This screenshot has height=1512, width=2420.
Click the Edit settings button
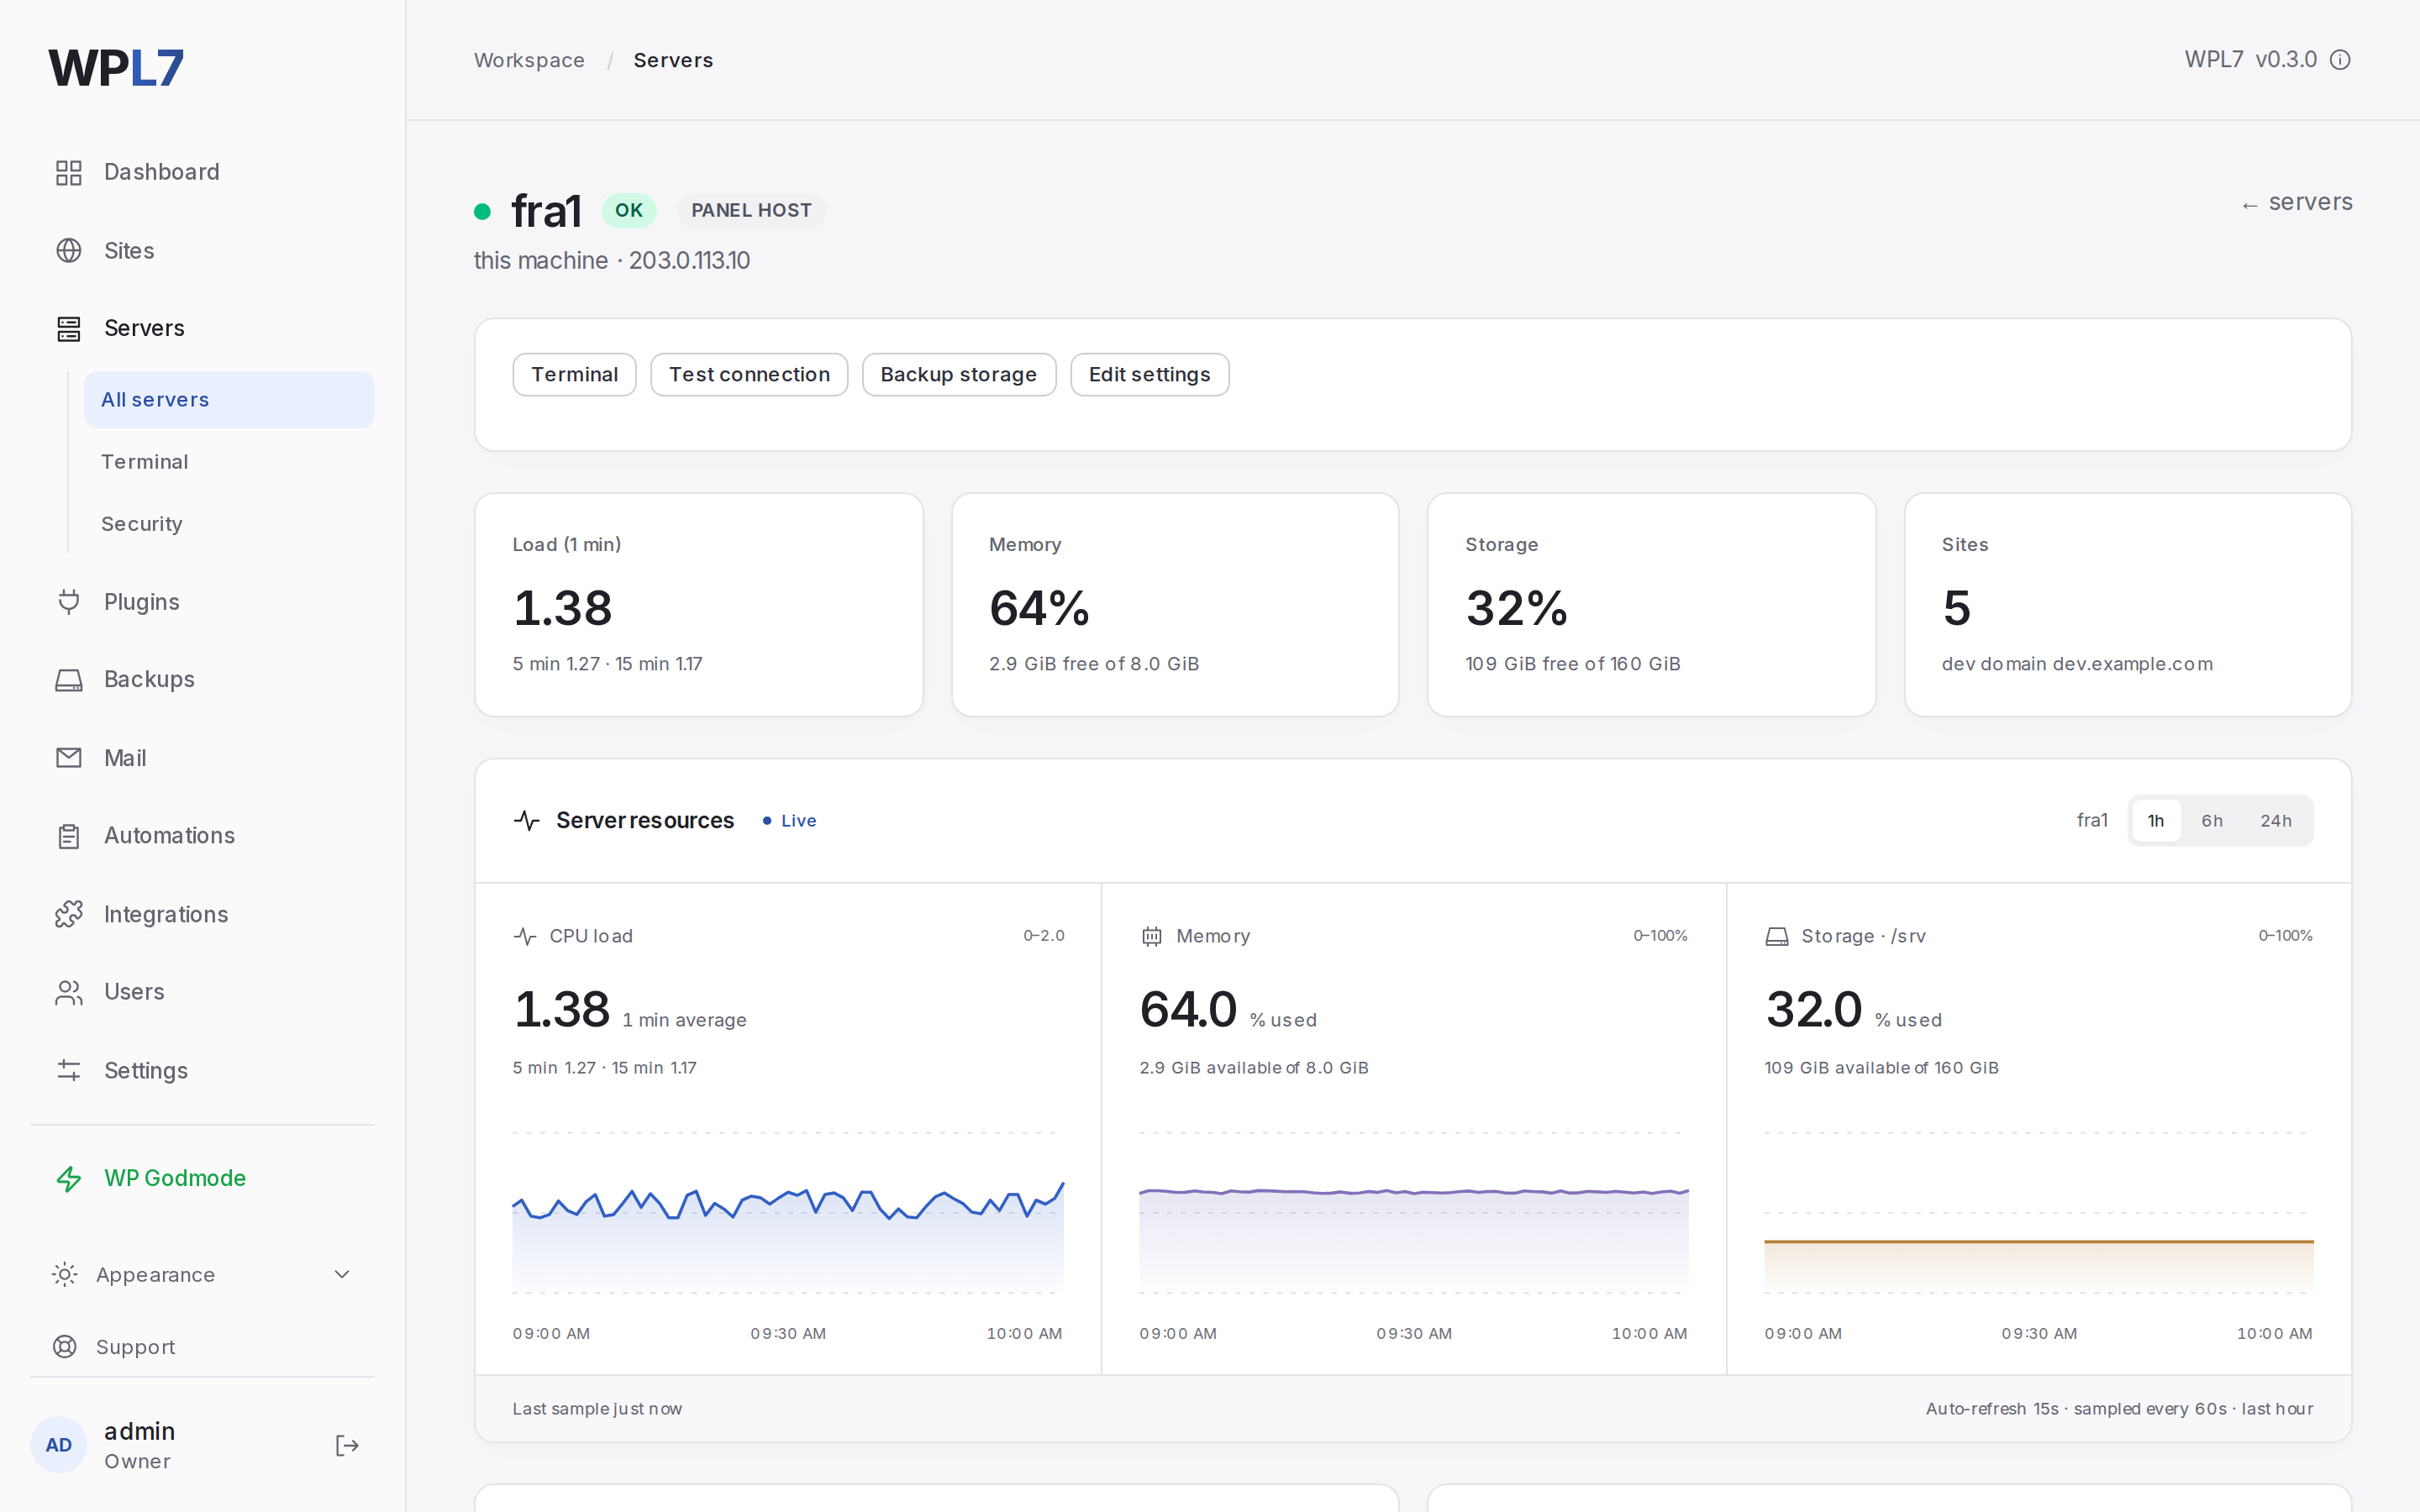pos(1149,375)
